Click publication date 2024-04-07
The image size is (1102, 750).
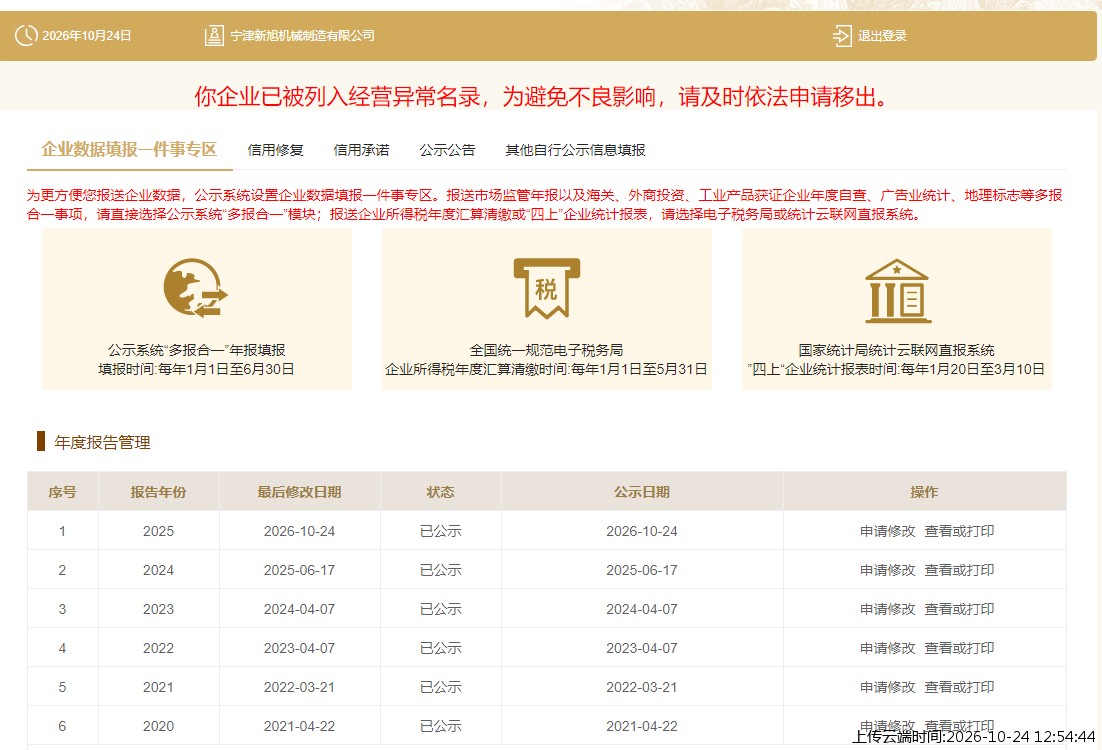coord(642,609)
